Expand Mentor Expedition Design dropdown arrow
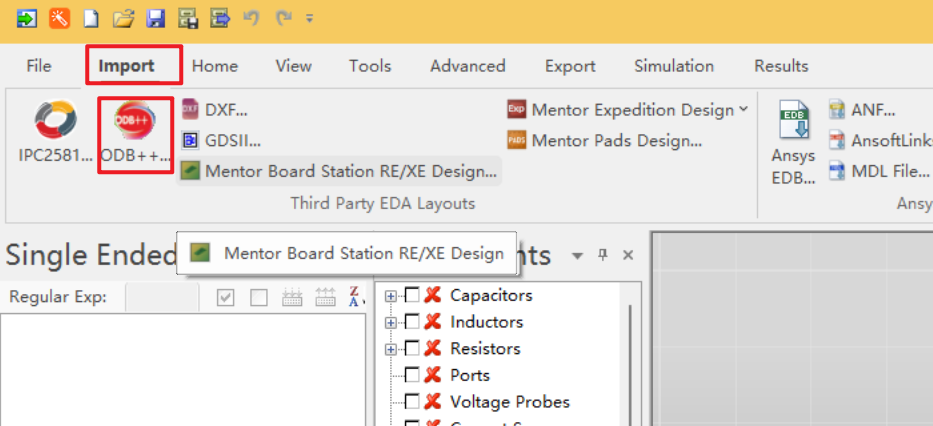Screen dimensions: 933x426 pyautogui.click(x=743, y=109)
